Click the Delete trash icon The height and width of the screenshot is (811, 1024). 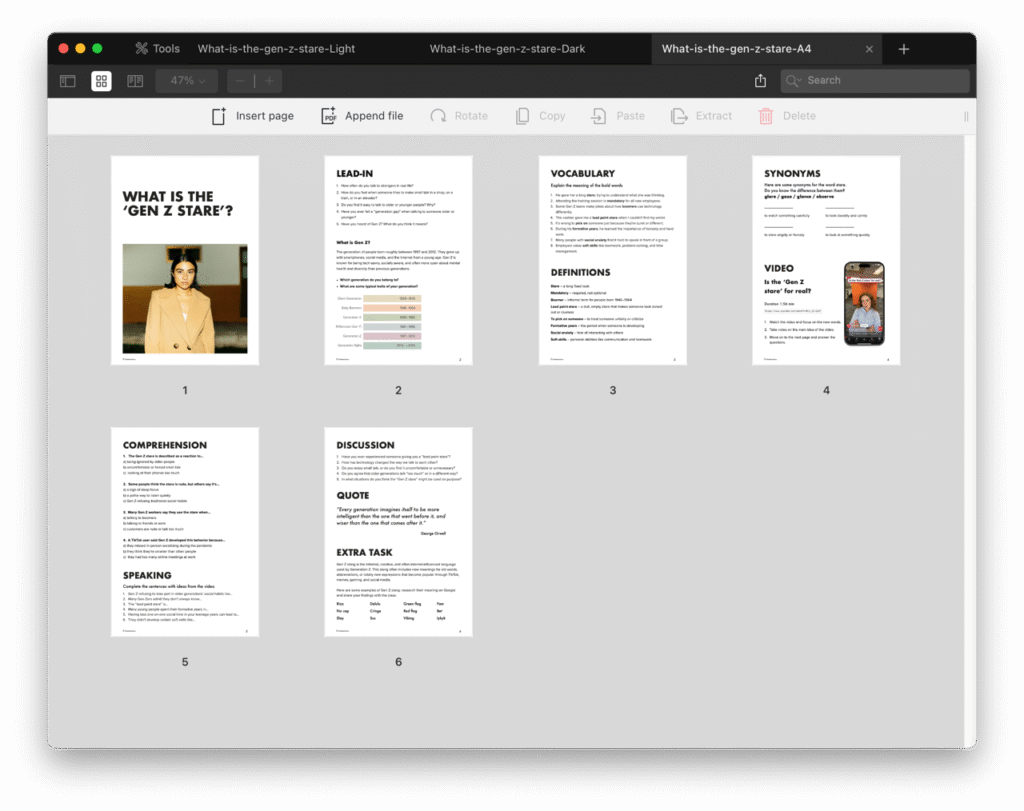pos(766,116)
